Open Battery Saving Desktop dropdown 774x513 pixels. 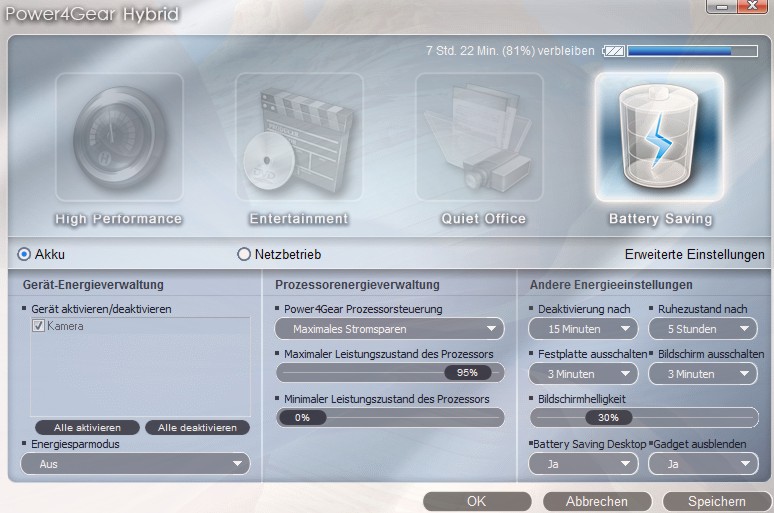[x=583, y=464]
